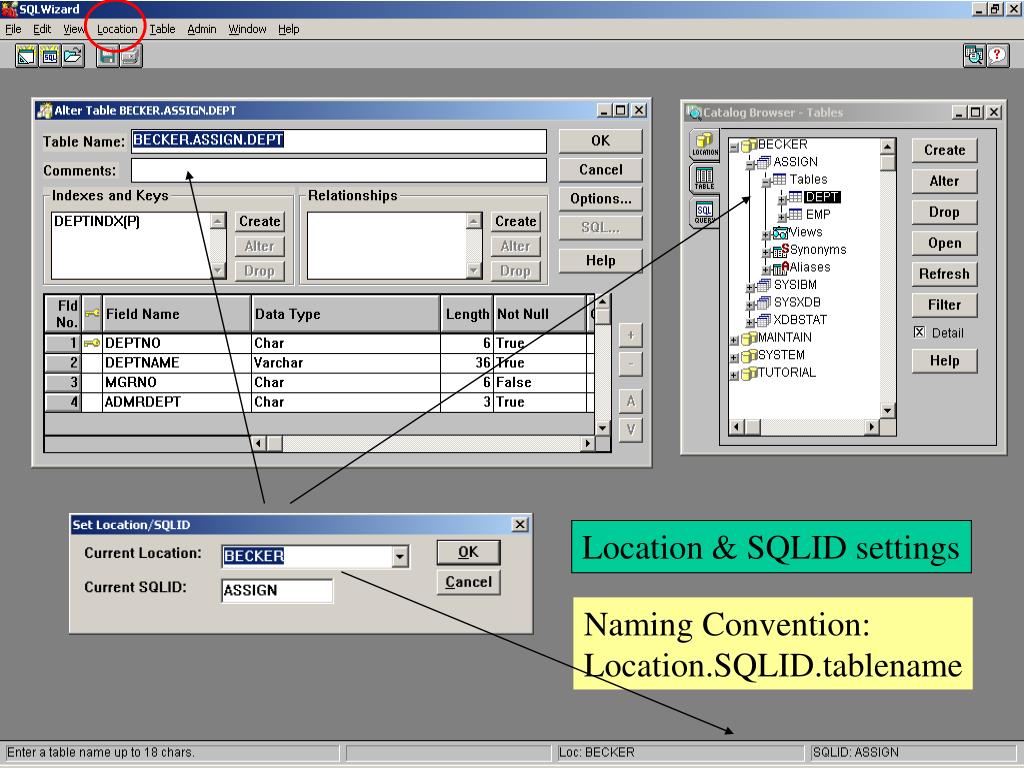
Task: Click the SQLWizard application icon in the title bar
Action: (x=9, y=9)
